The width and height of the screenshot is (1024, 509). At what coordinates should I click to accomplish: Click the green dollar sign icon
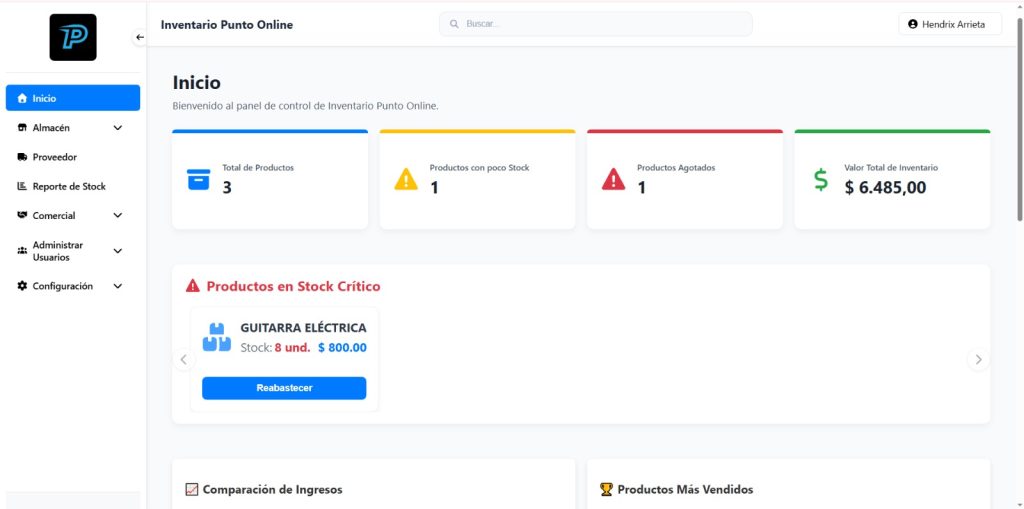(821, 180)
